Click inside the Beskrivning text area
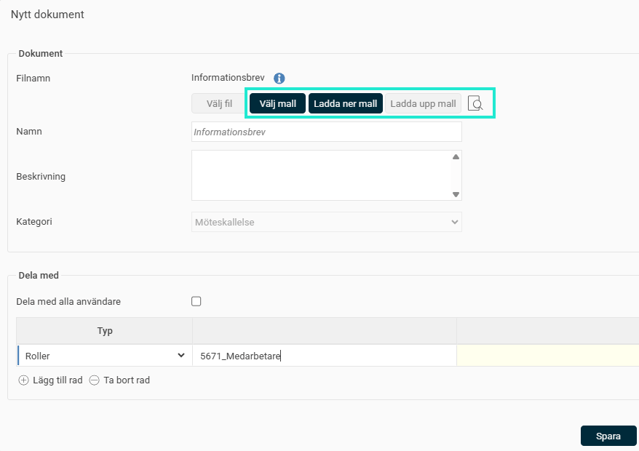 (x=320, y=176)
